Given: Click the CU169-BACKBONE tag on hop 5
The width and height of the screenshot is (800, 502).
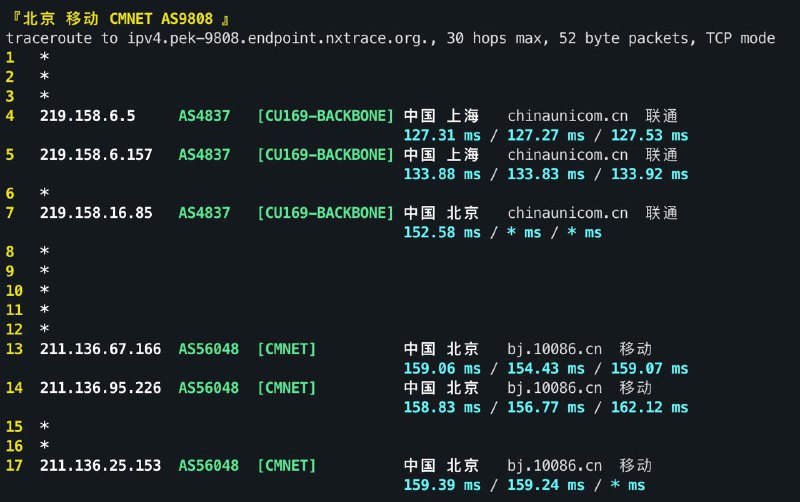Looking at the screenshot, I should 326,155.
